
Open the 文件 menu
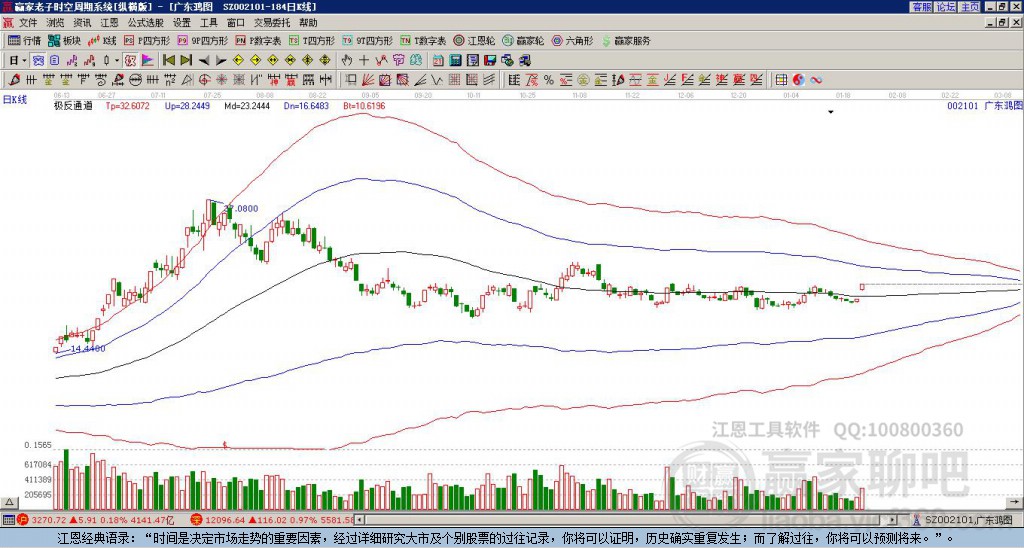point(28,23)
